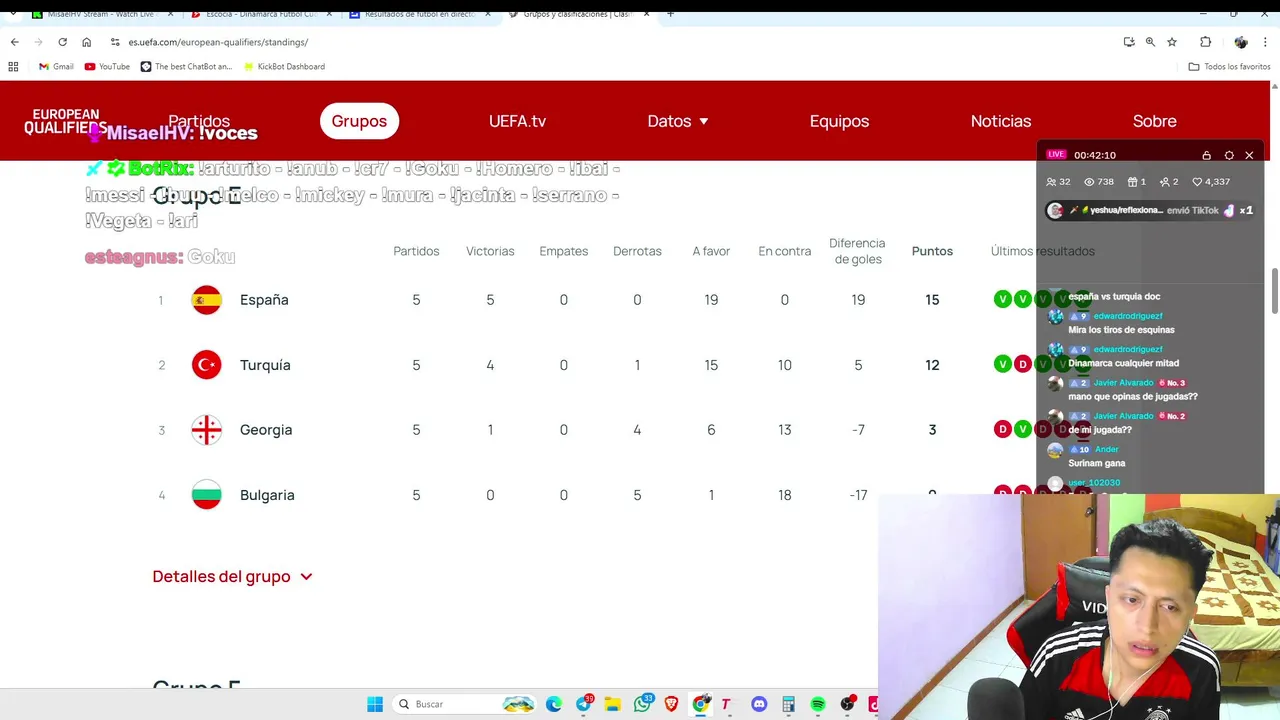Open the Sobre navigation item
The height and width of the screenshot is (720, 1280).
tap(1154, 121)
